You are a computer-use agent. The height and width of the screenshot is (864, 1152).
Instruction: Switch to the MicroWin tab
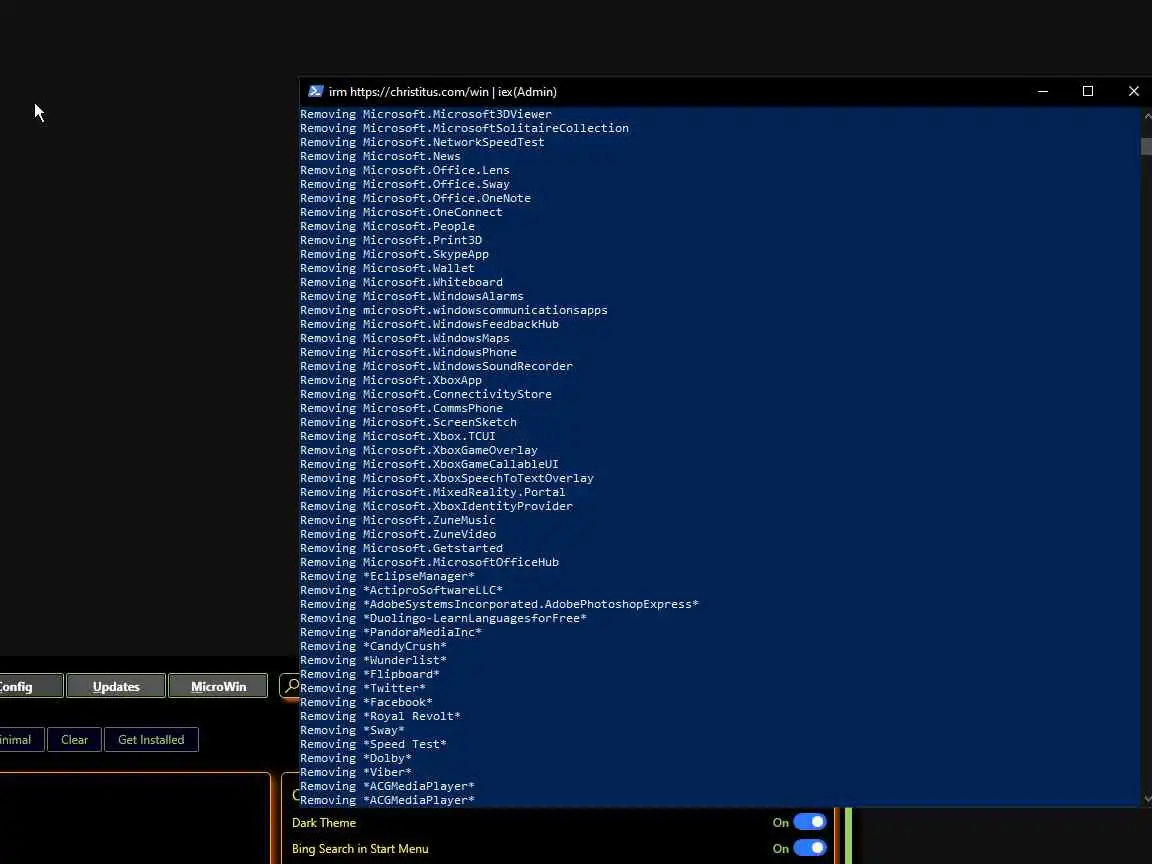[218, 686]
